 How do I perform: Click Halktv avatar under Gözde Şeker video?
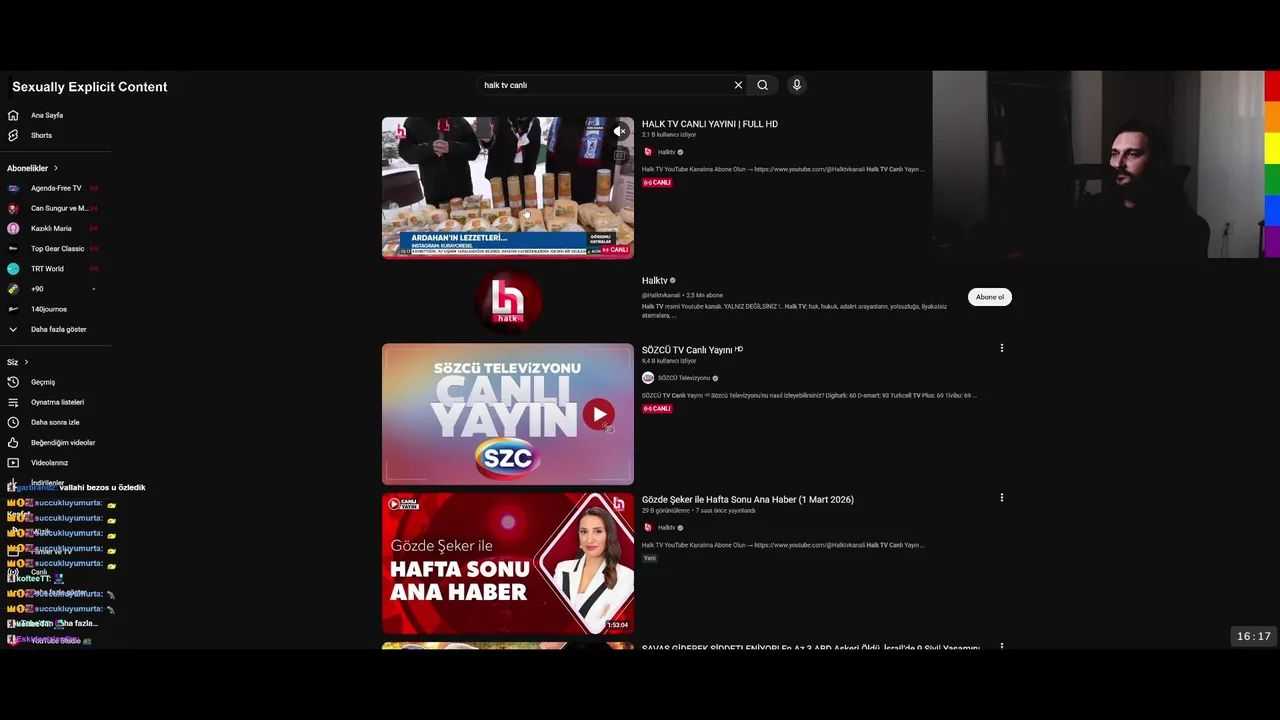(x=648, y=527)
